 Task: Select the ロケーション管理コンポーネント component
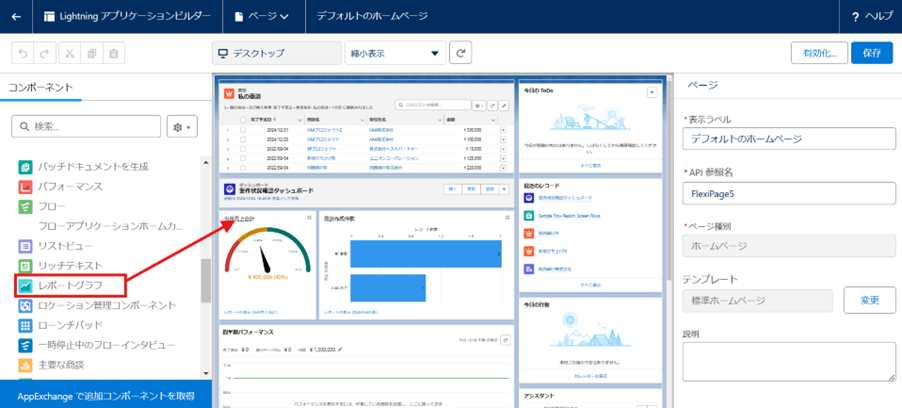tap(97, 305)
